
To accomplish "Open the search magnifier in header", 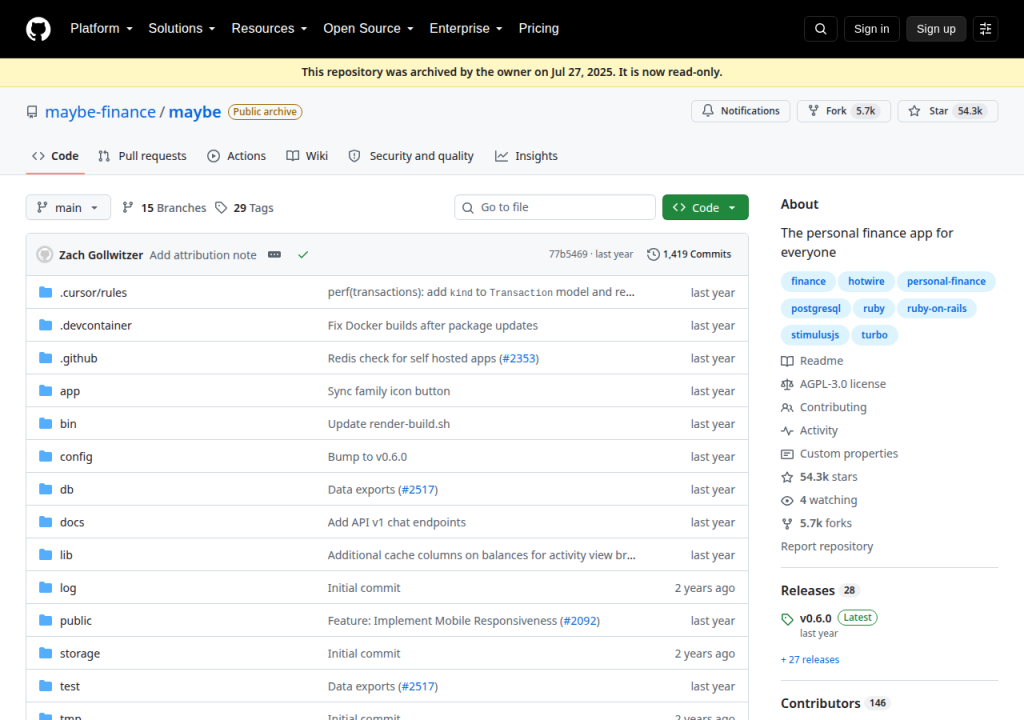I will coord(820,29).
